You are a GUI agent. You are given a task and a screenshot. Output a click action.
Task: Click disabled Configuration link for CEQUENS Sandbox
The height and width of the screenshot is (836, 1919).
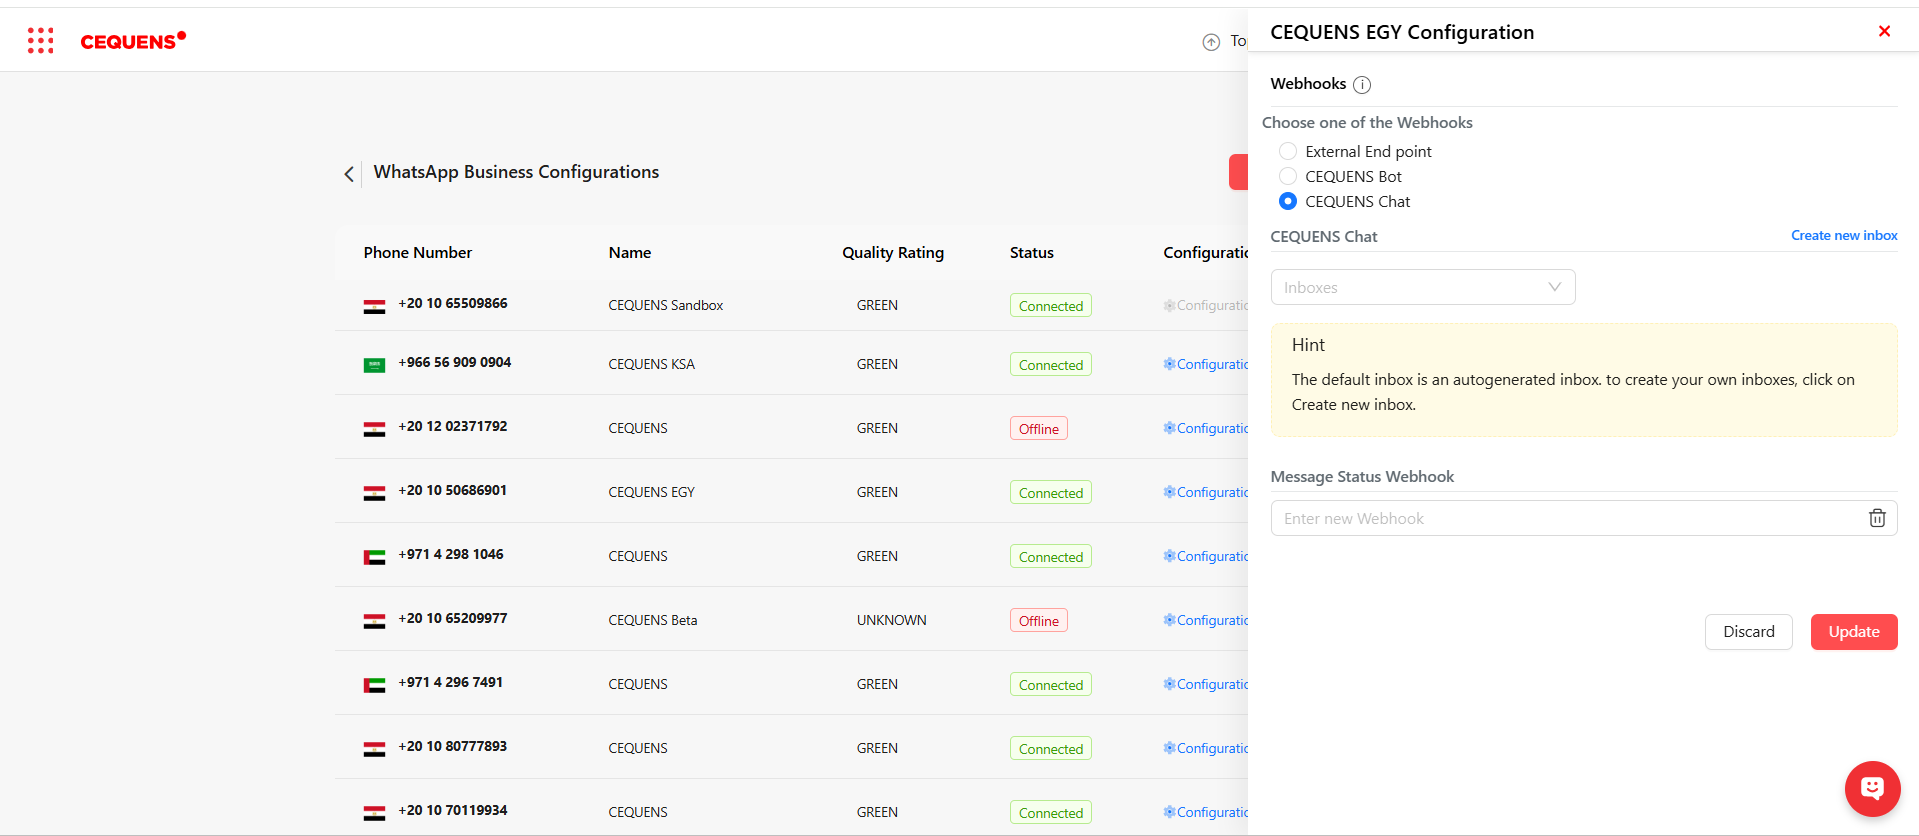click(x=1205, y=306)
